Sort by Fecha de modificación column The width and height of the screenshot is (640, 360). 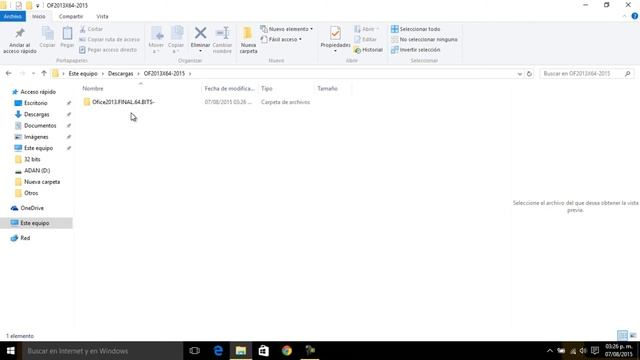pos(230,88)
